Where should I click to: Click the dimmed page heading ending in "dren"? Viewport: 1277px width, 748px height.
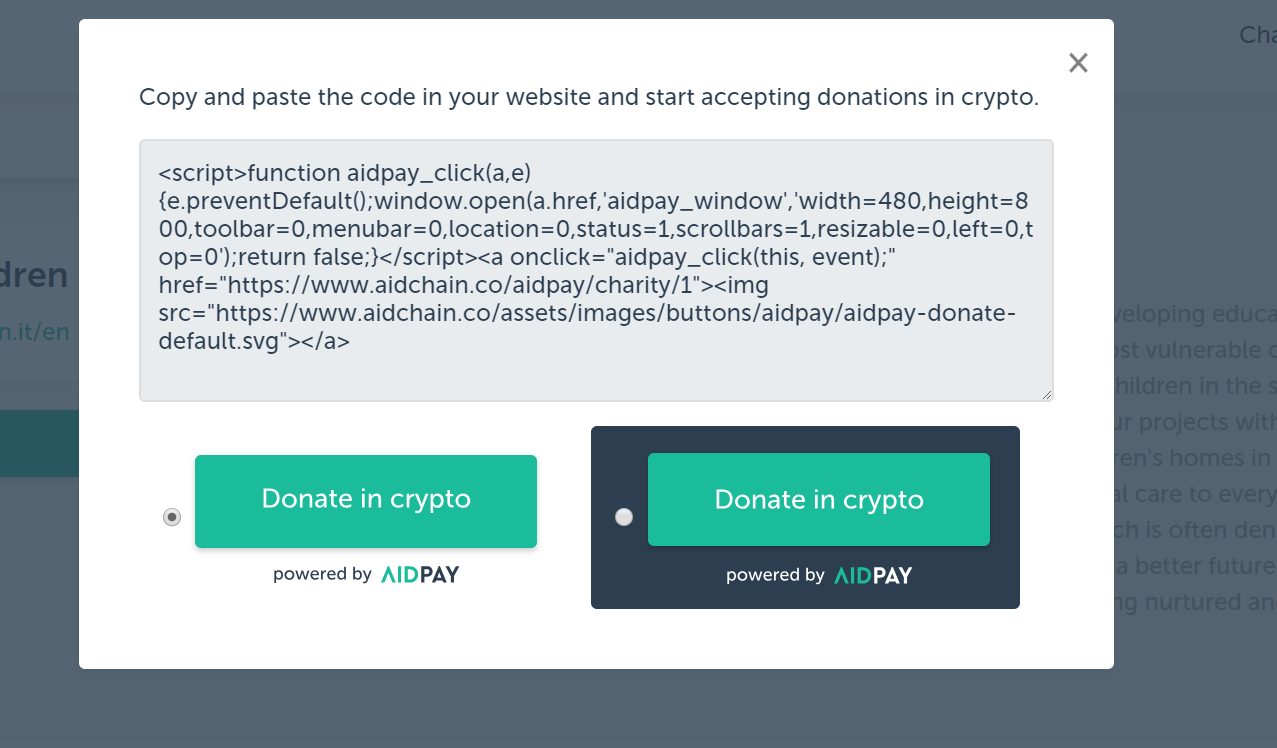34,275
